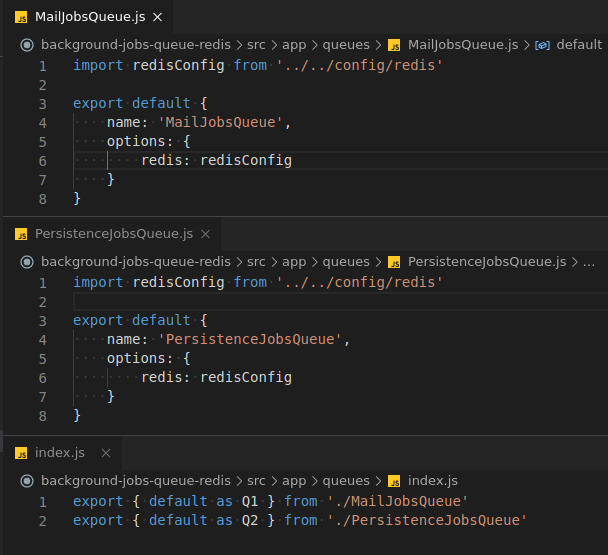Click Q1 alias in index.js
Image resolution: width=608 pixels, height=555 pixels.
point(250,501)
